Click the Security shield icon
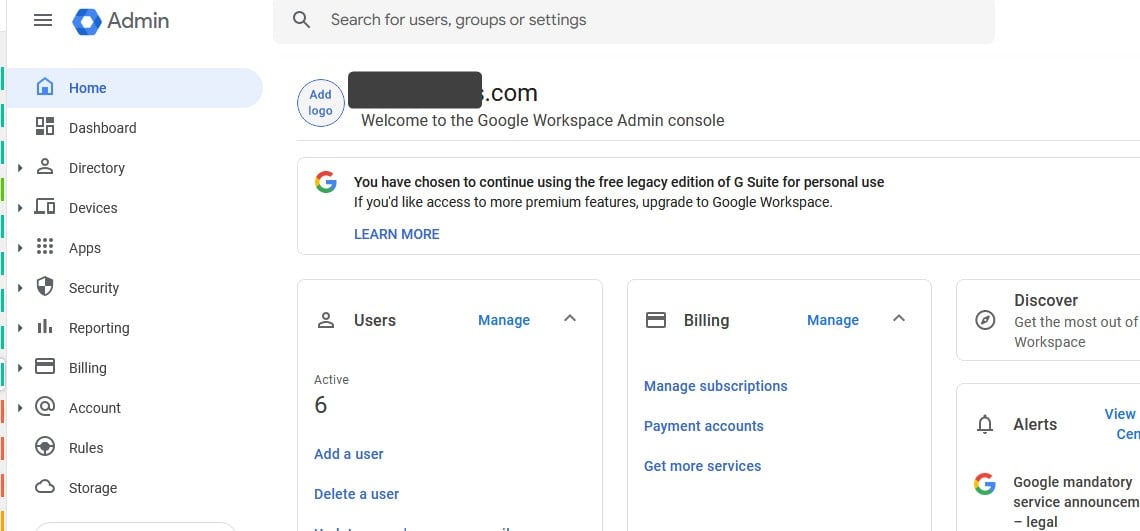This screenshot has width=1140, height=531. [45, 287]
